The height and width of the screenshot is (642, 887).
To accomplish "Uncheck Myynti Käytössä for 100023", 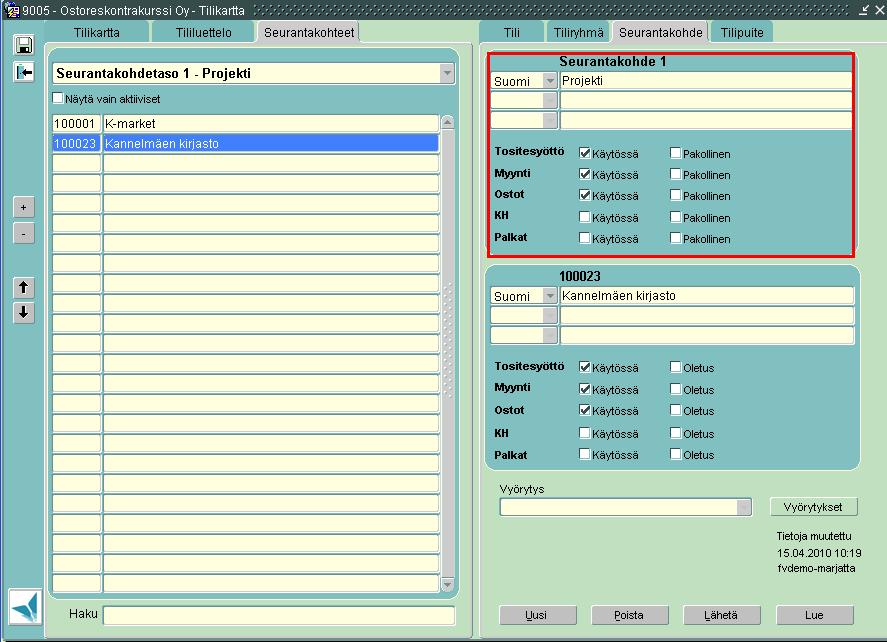I will coord(585,389).
